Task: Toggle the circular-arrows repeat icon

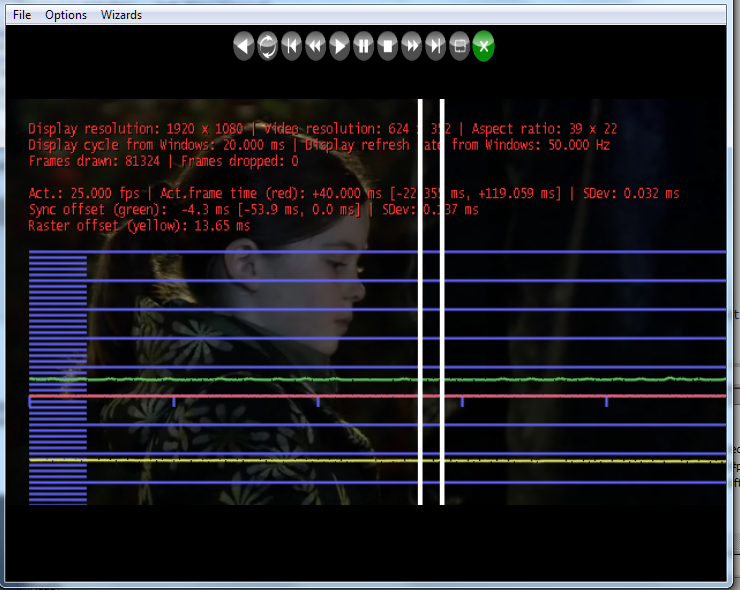Action: 268,46
